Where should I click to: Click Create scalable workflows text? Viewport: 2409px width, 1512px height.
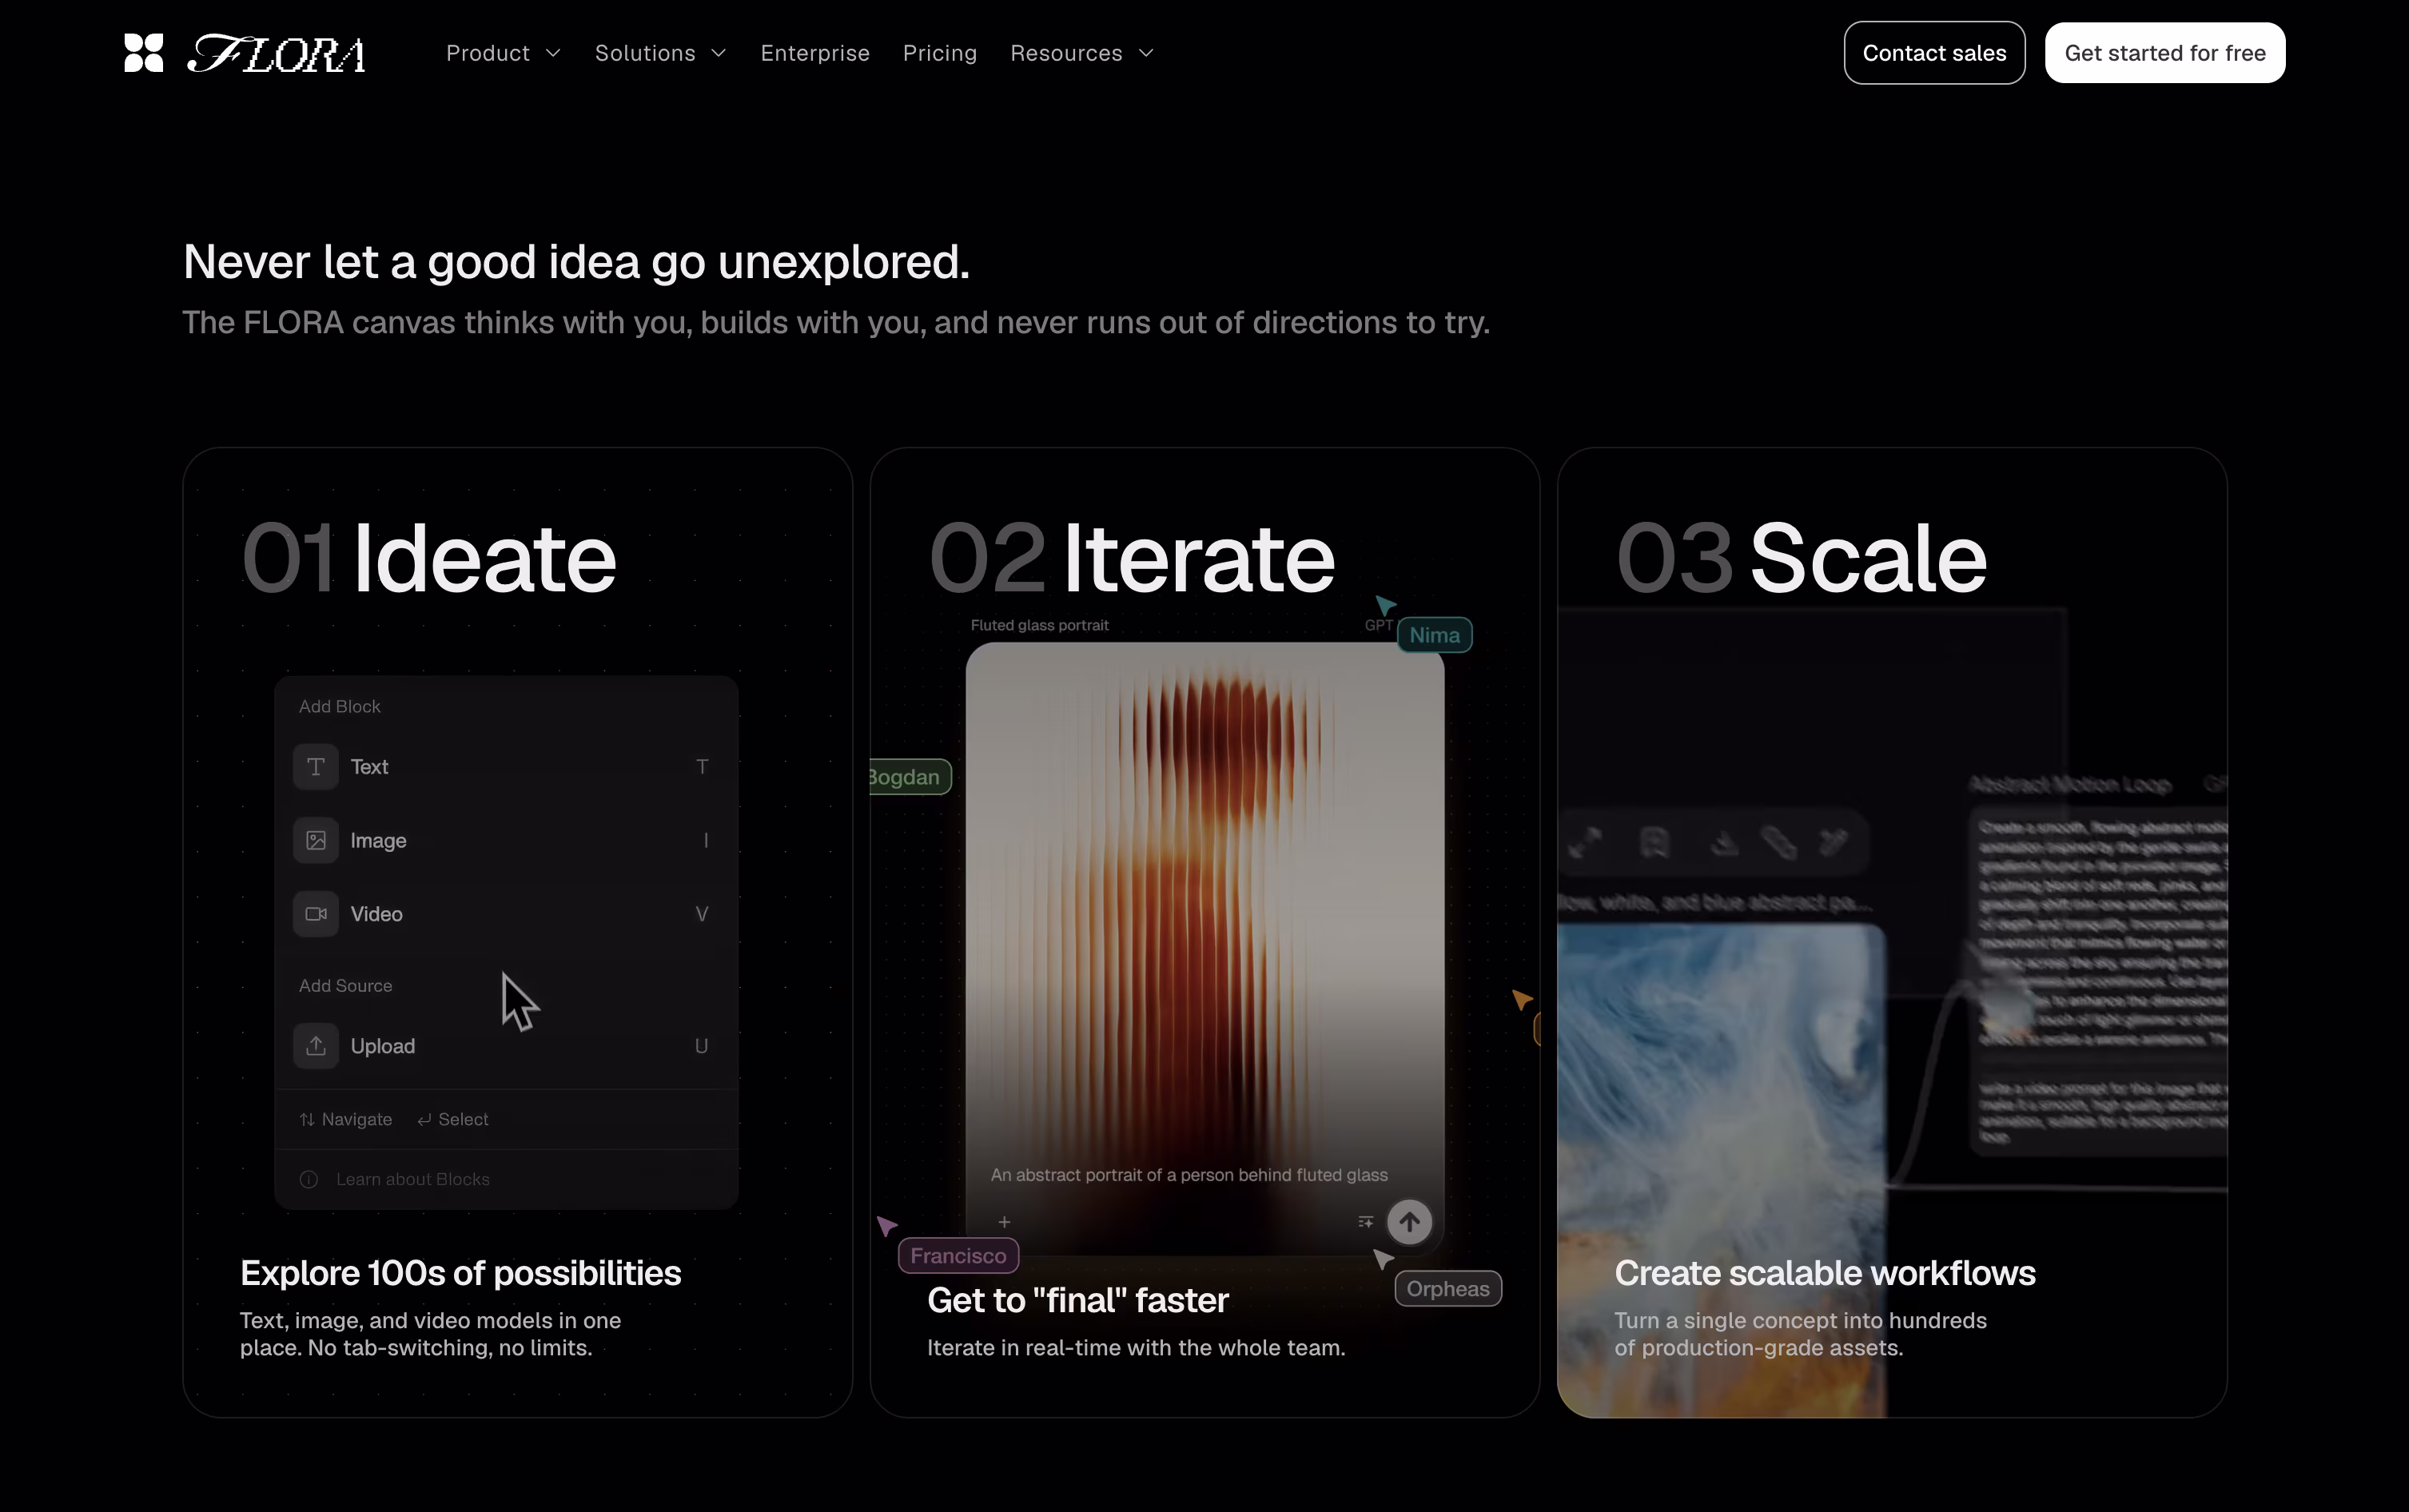tap(1825, 1273)
